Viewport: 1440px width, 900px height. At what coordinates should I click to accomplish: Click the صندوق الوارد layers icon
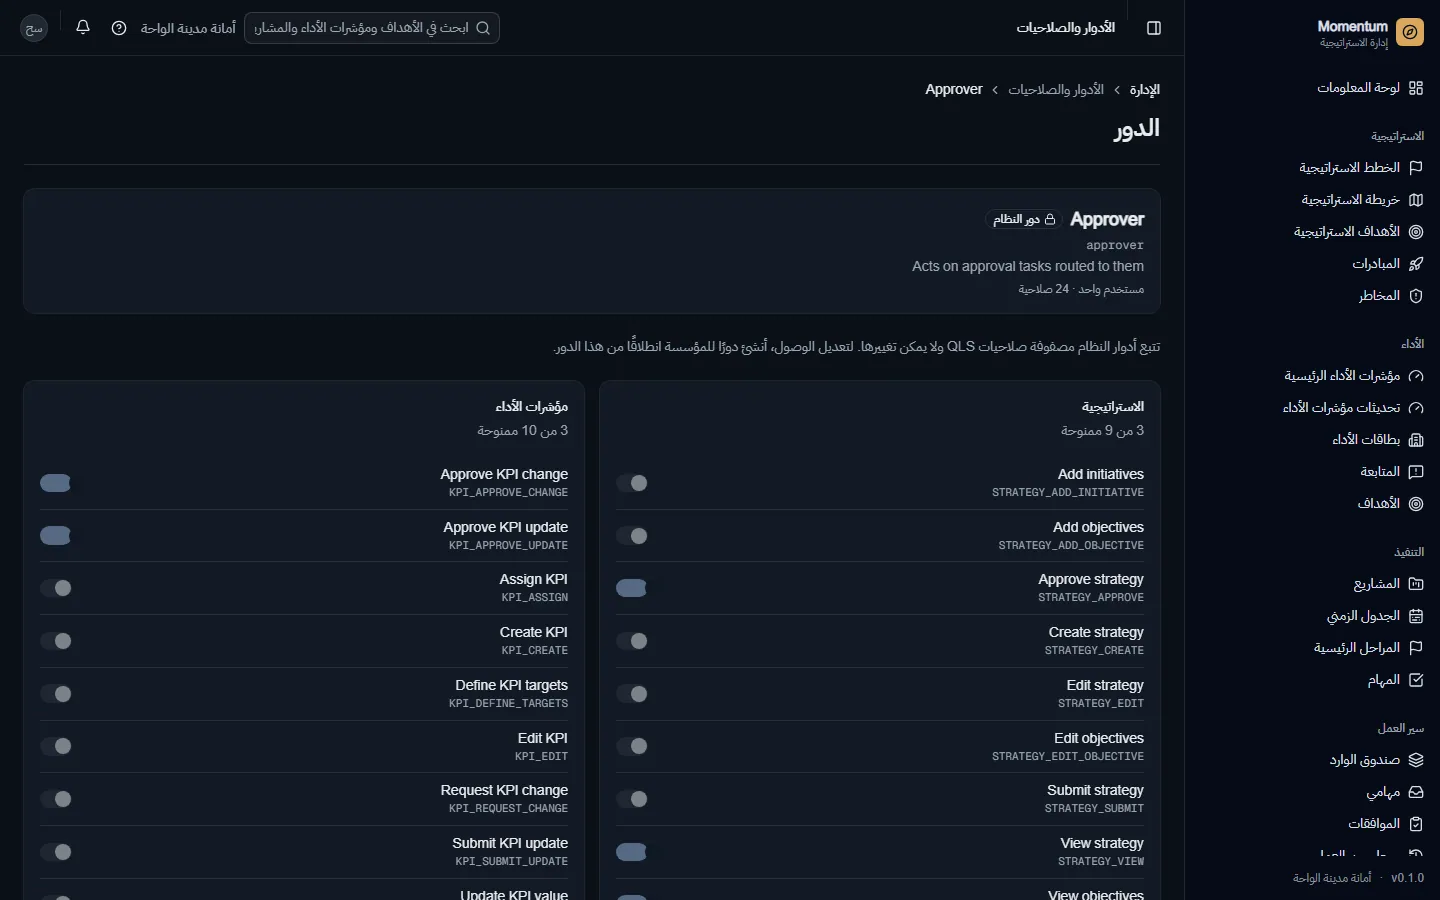1416,760
